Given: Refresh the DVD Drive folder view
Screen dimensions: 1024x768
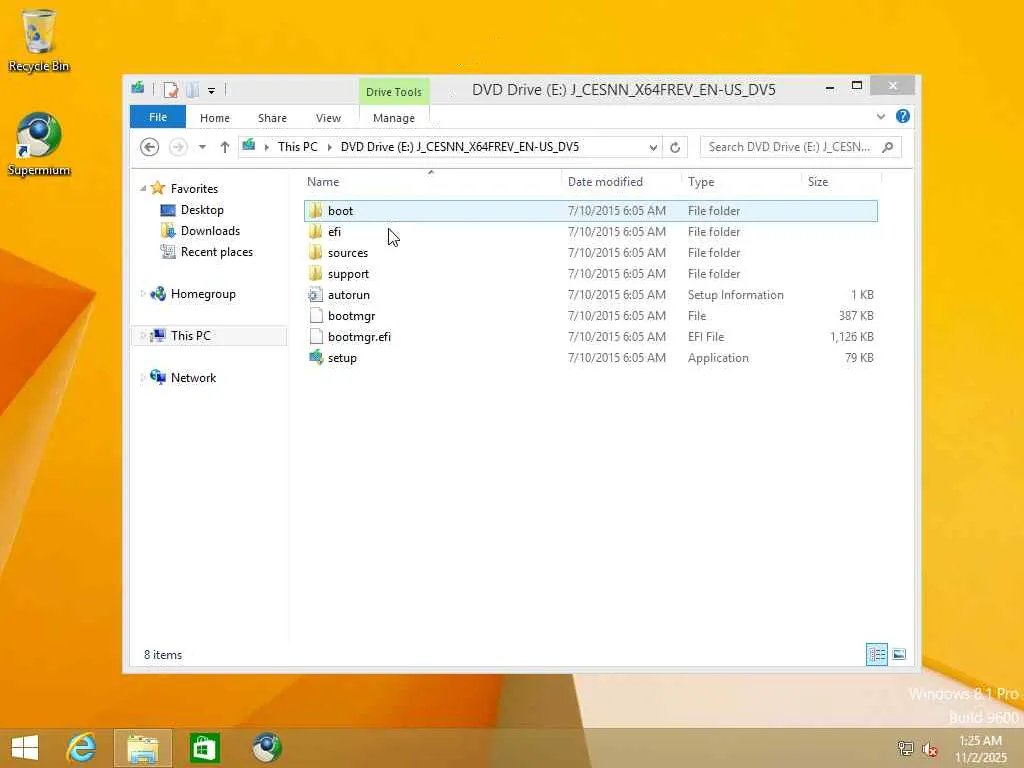Looking at the screenshot, I should pos(675,148).
